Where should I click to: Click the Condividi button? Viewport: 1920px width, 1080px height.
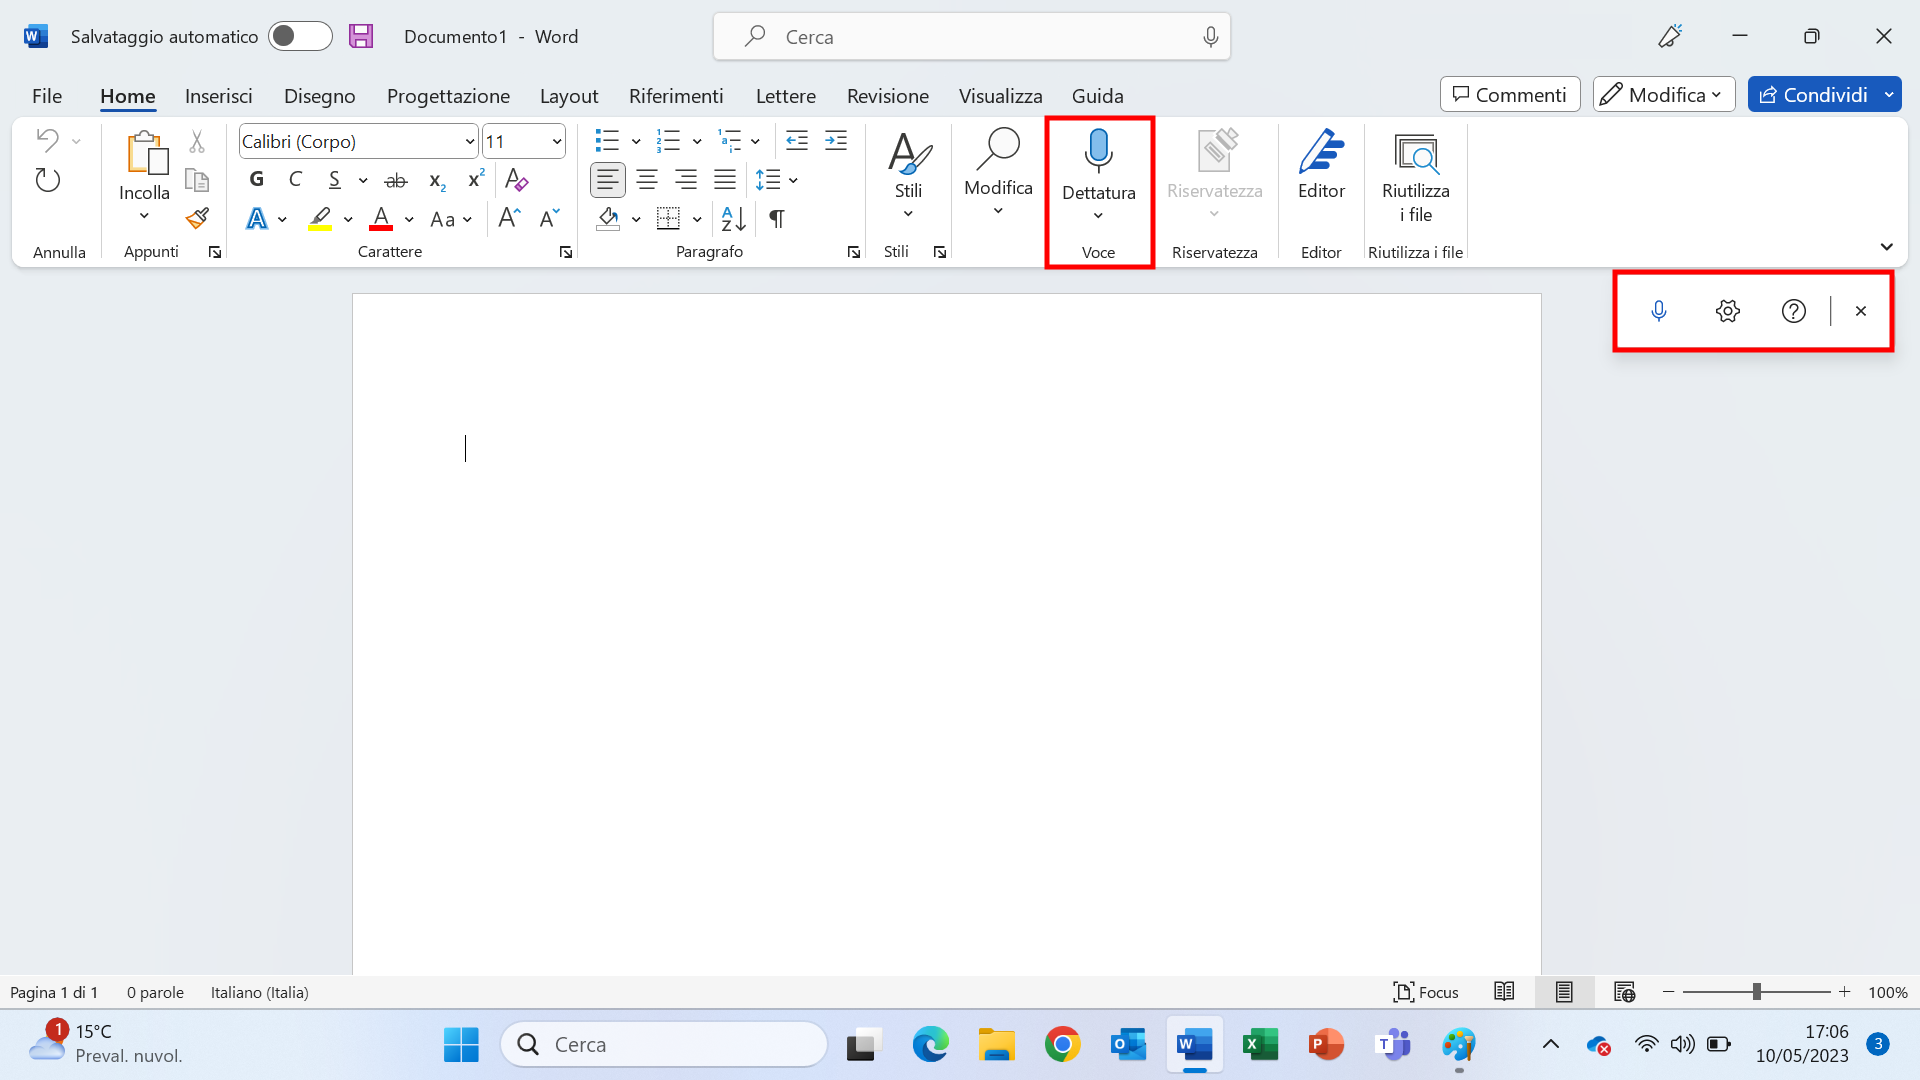pos(1822,94)
